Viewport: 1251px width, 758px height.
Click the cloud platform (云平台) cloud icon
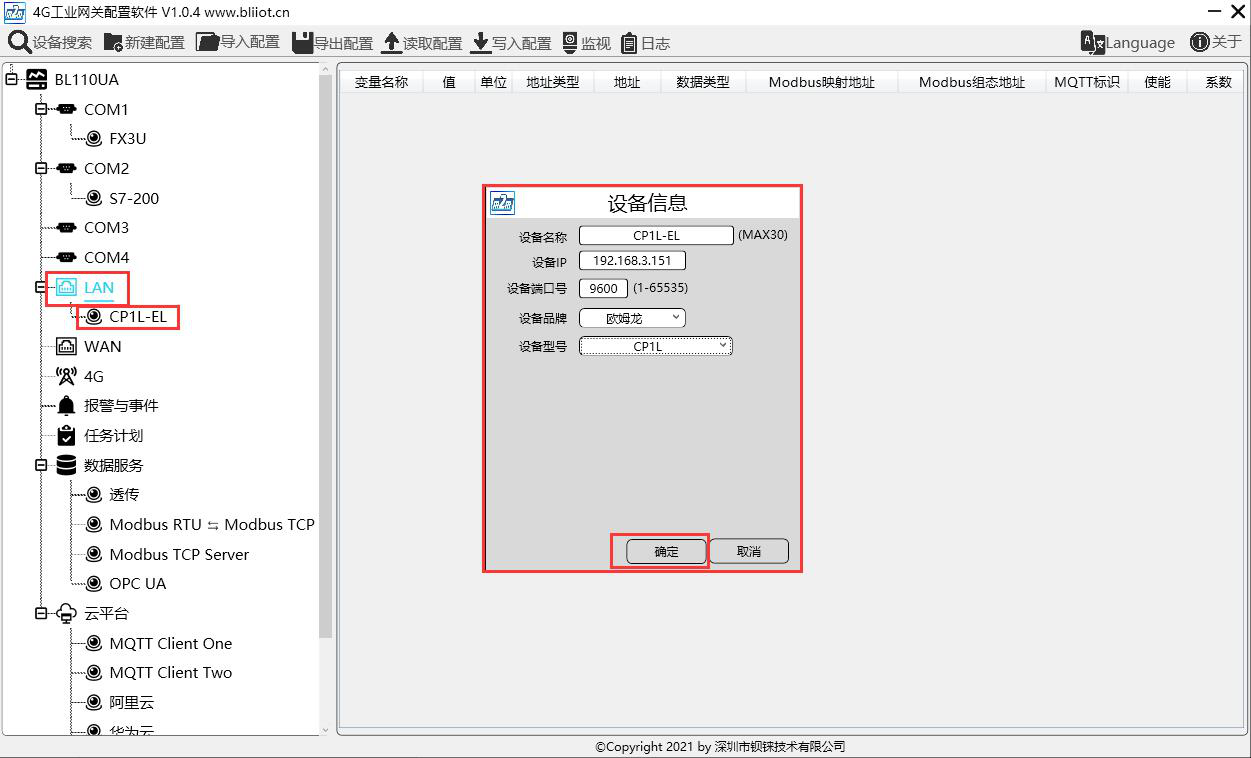coord(66,613)
